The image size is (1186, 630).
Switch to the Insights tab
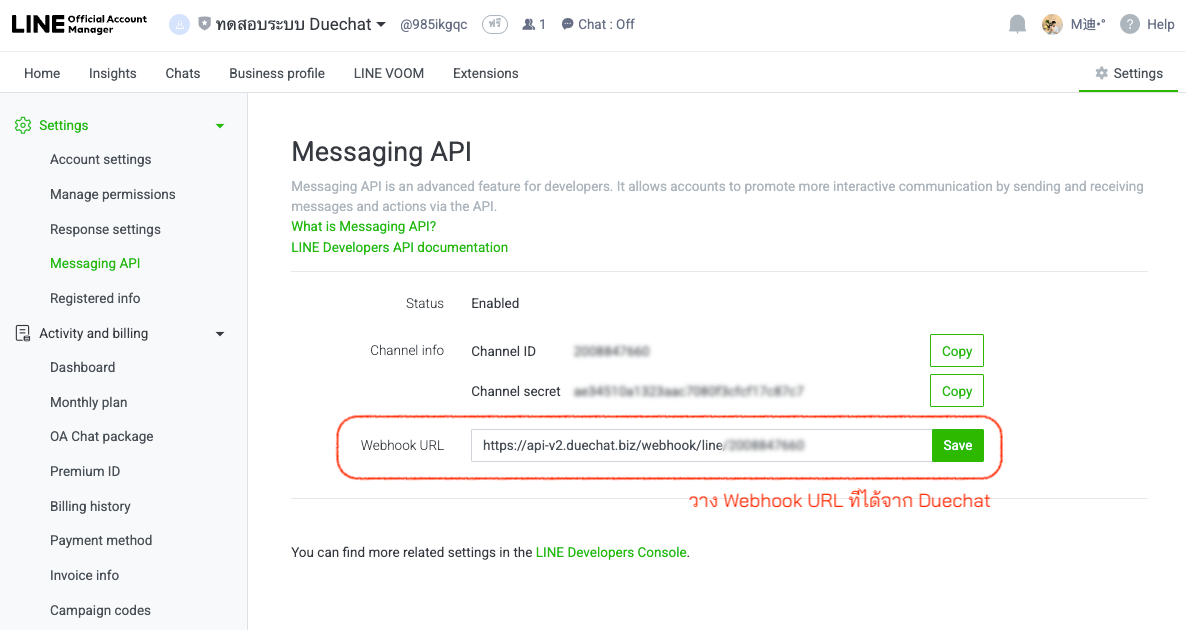(x=112, y=72)
